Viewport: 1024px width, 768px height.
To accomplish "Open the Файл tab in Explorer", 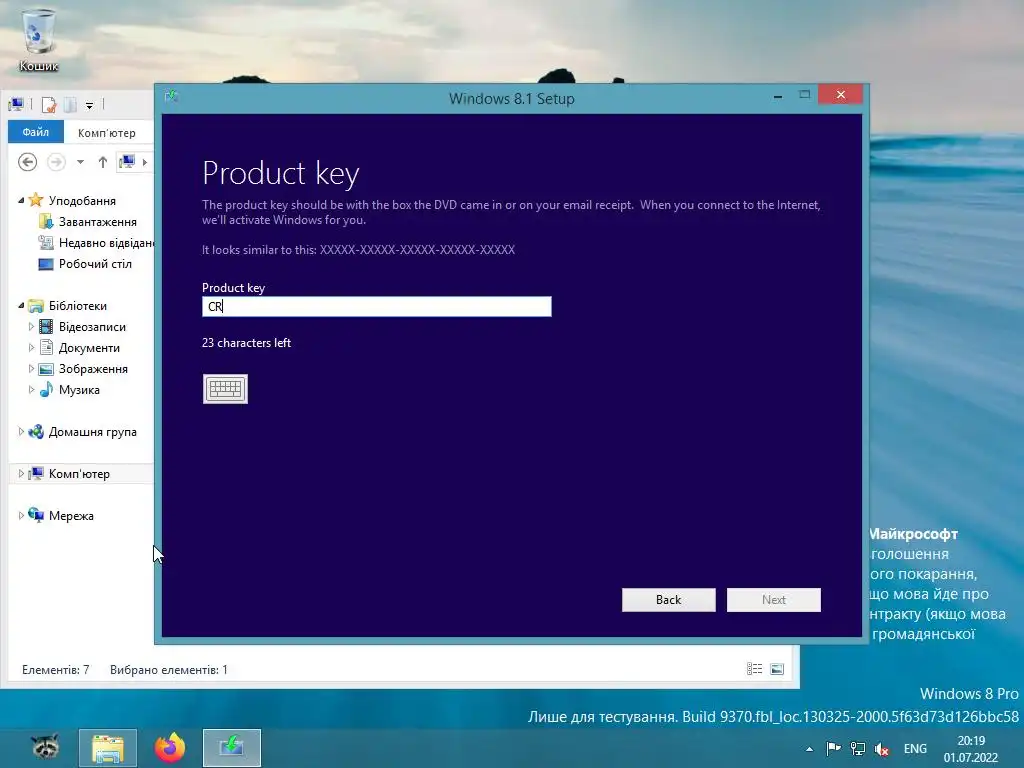I will pyautogui.click(x=35, y=132).
